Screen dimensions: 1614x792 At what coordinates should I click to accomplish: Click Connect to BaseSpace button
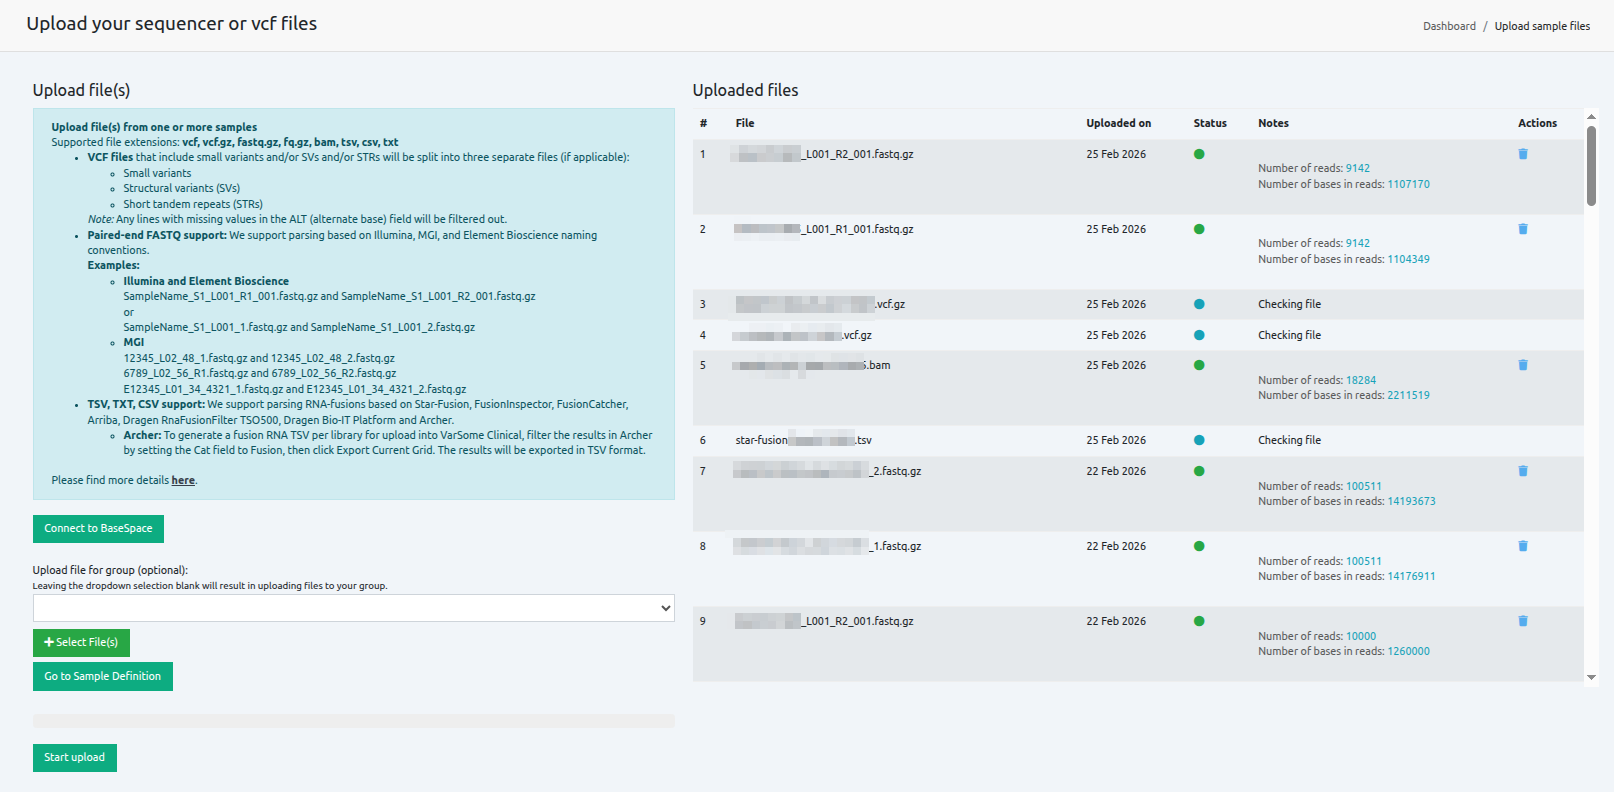pos(98,529)
